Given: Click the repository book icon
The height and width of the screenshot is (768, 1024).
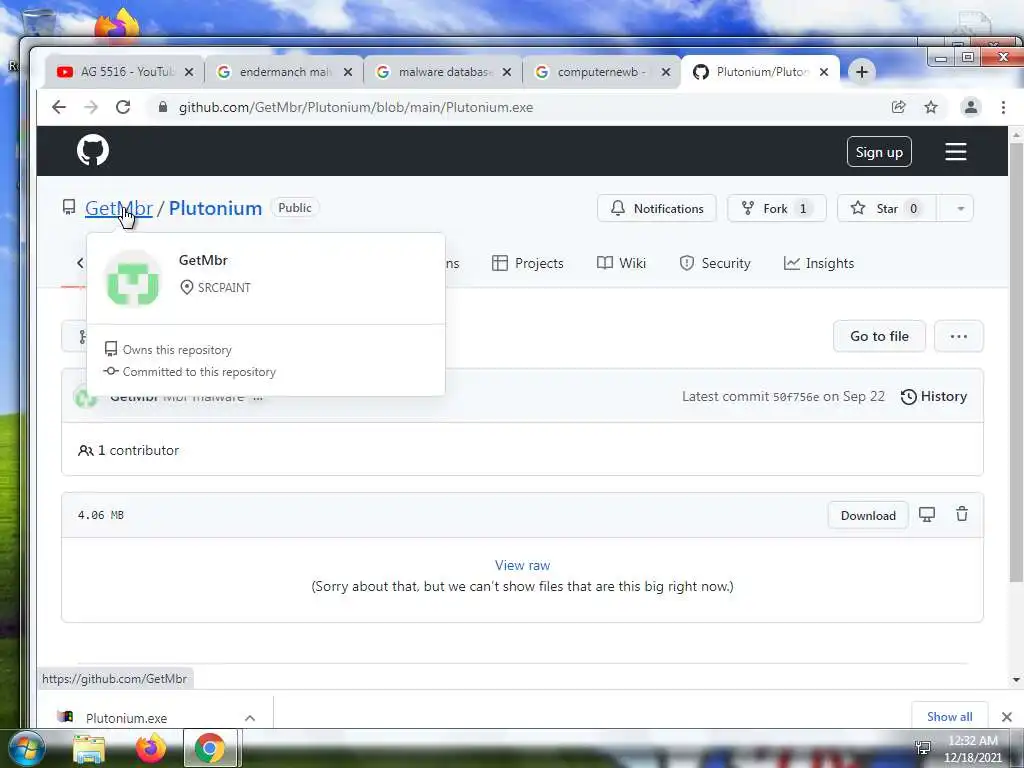Looking at the screenshot, I should 69,207.
